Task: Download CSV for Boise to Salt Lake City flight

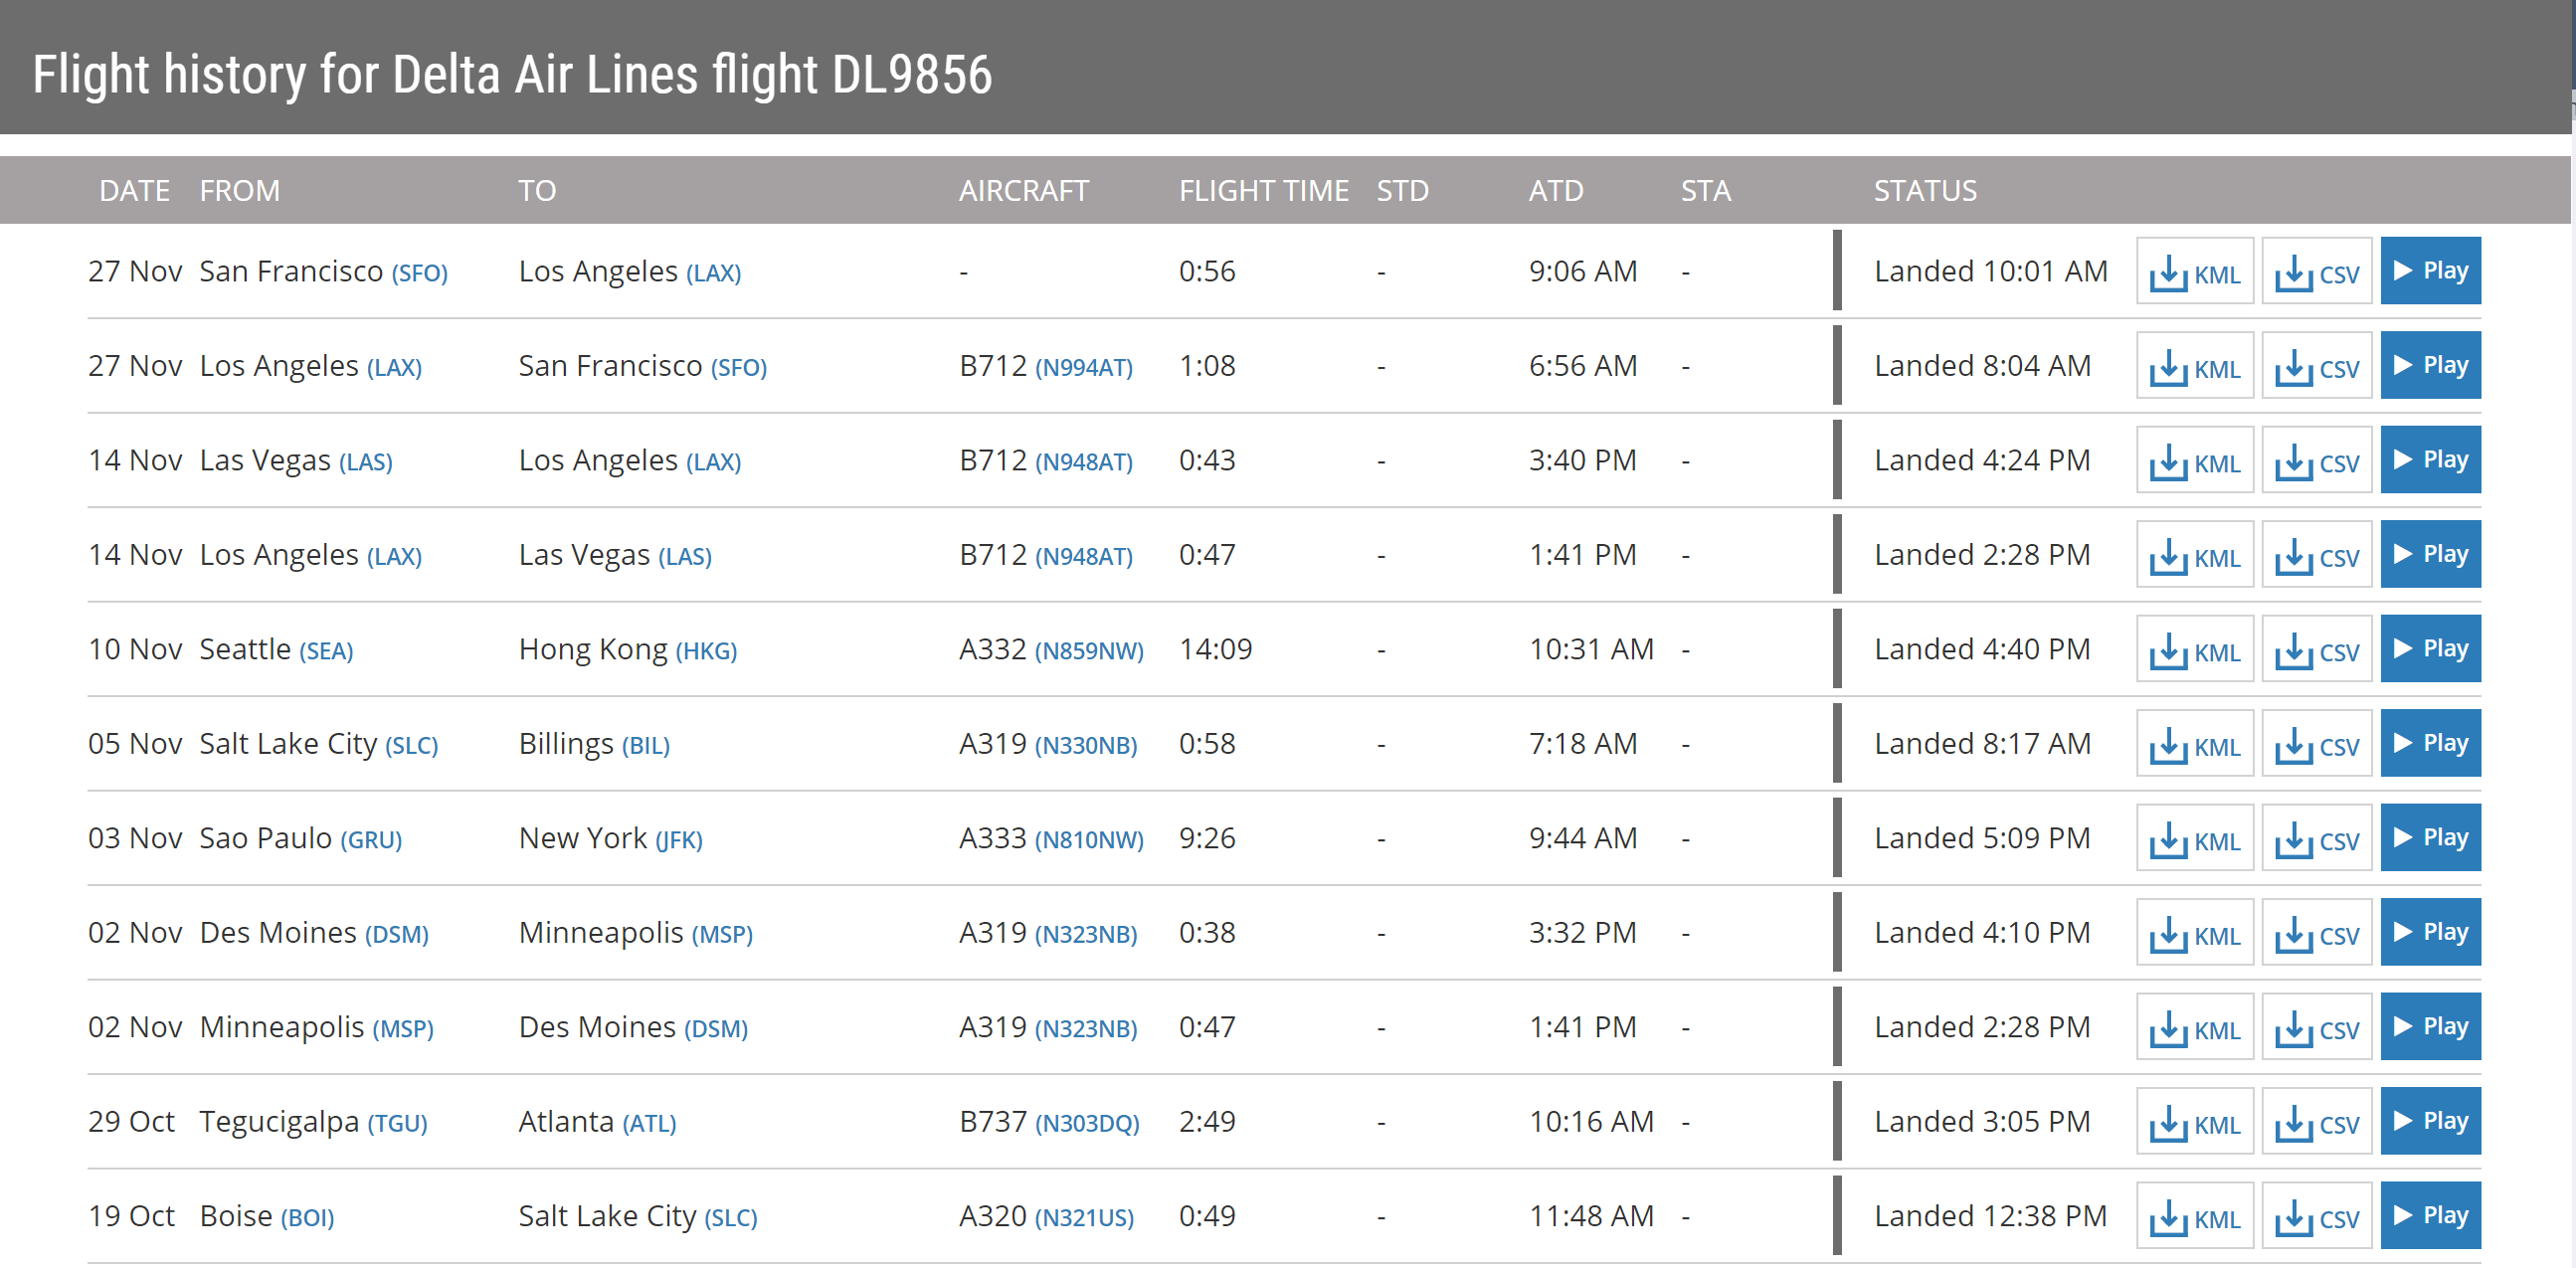Action: click(2316, 1216)
